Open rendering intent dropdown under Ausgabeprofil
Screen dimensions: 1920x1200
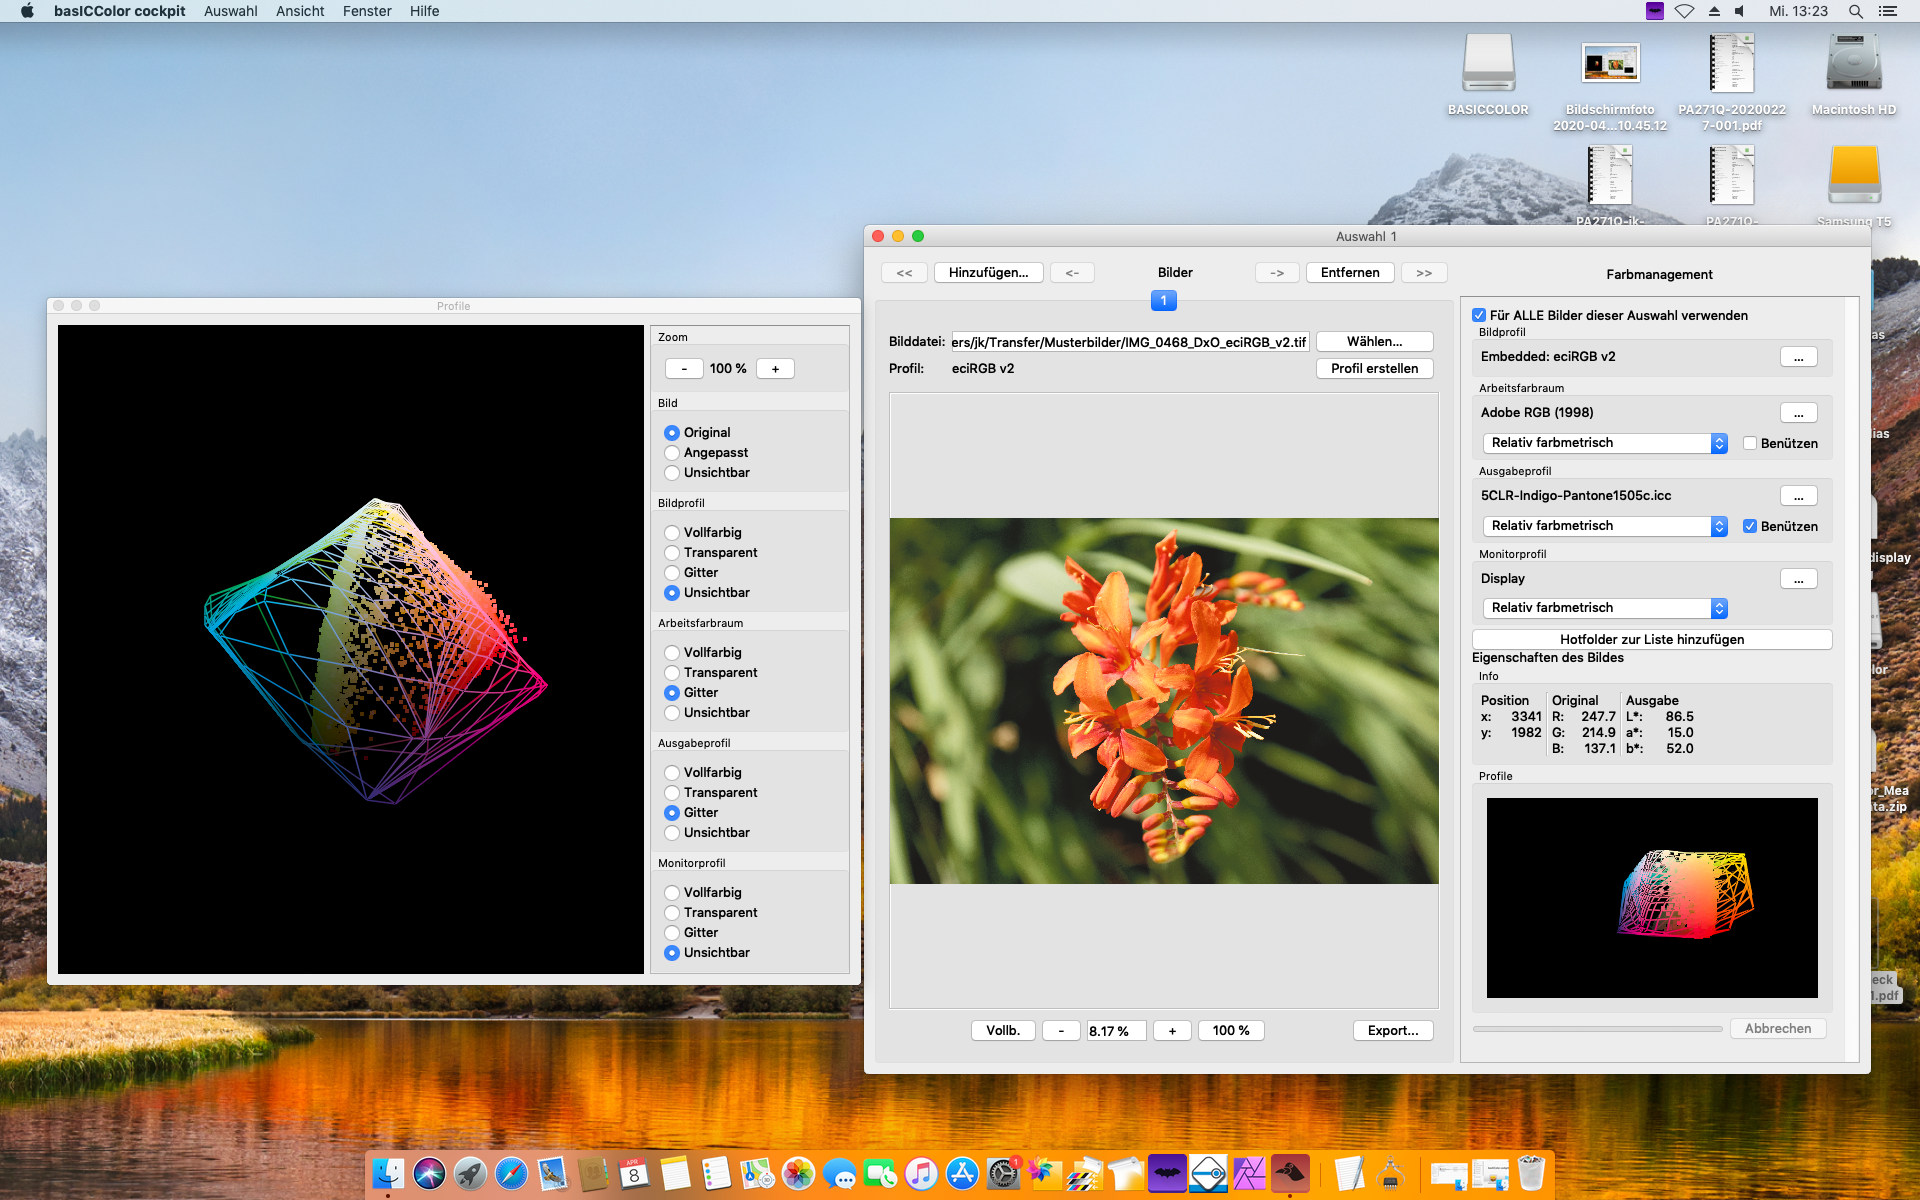(x=1604, y=526)
